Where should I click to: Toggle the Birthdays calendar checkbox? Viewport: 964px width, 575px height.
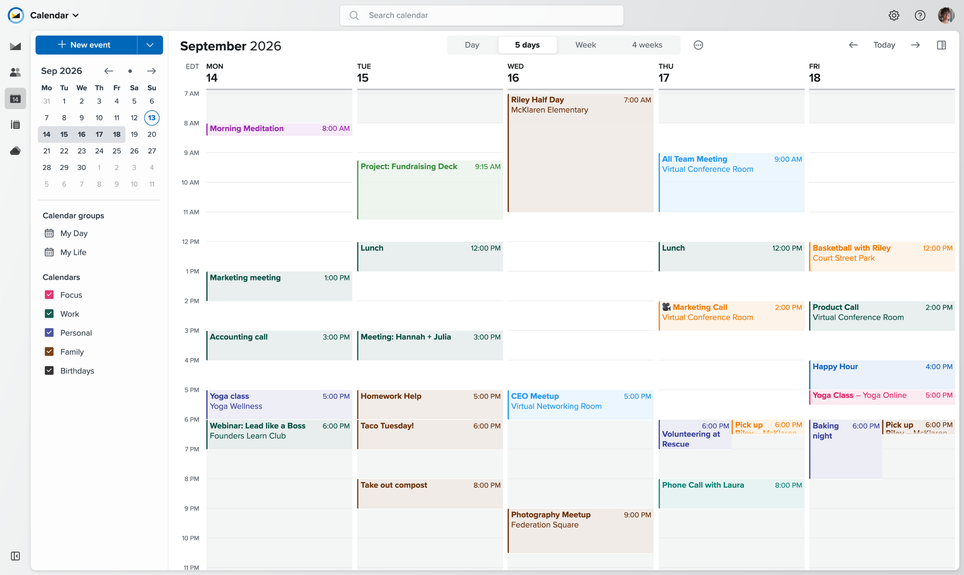coord(49,371)
